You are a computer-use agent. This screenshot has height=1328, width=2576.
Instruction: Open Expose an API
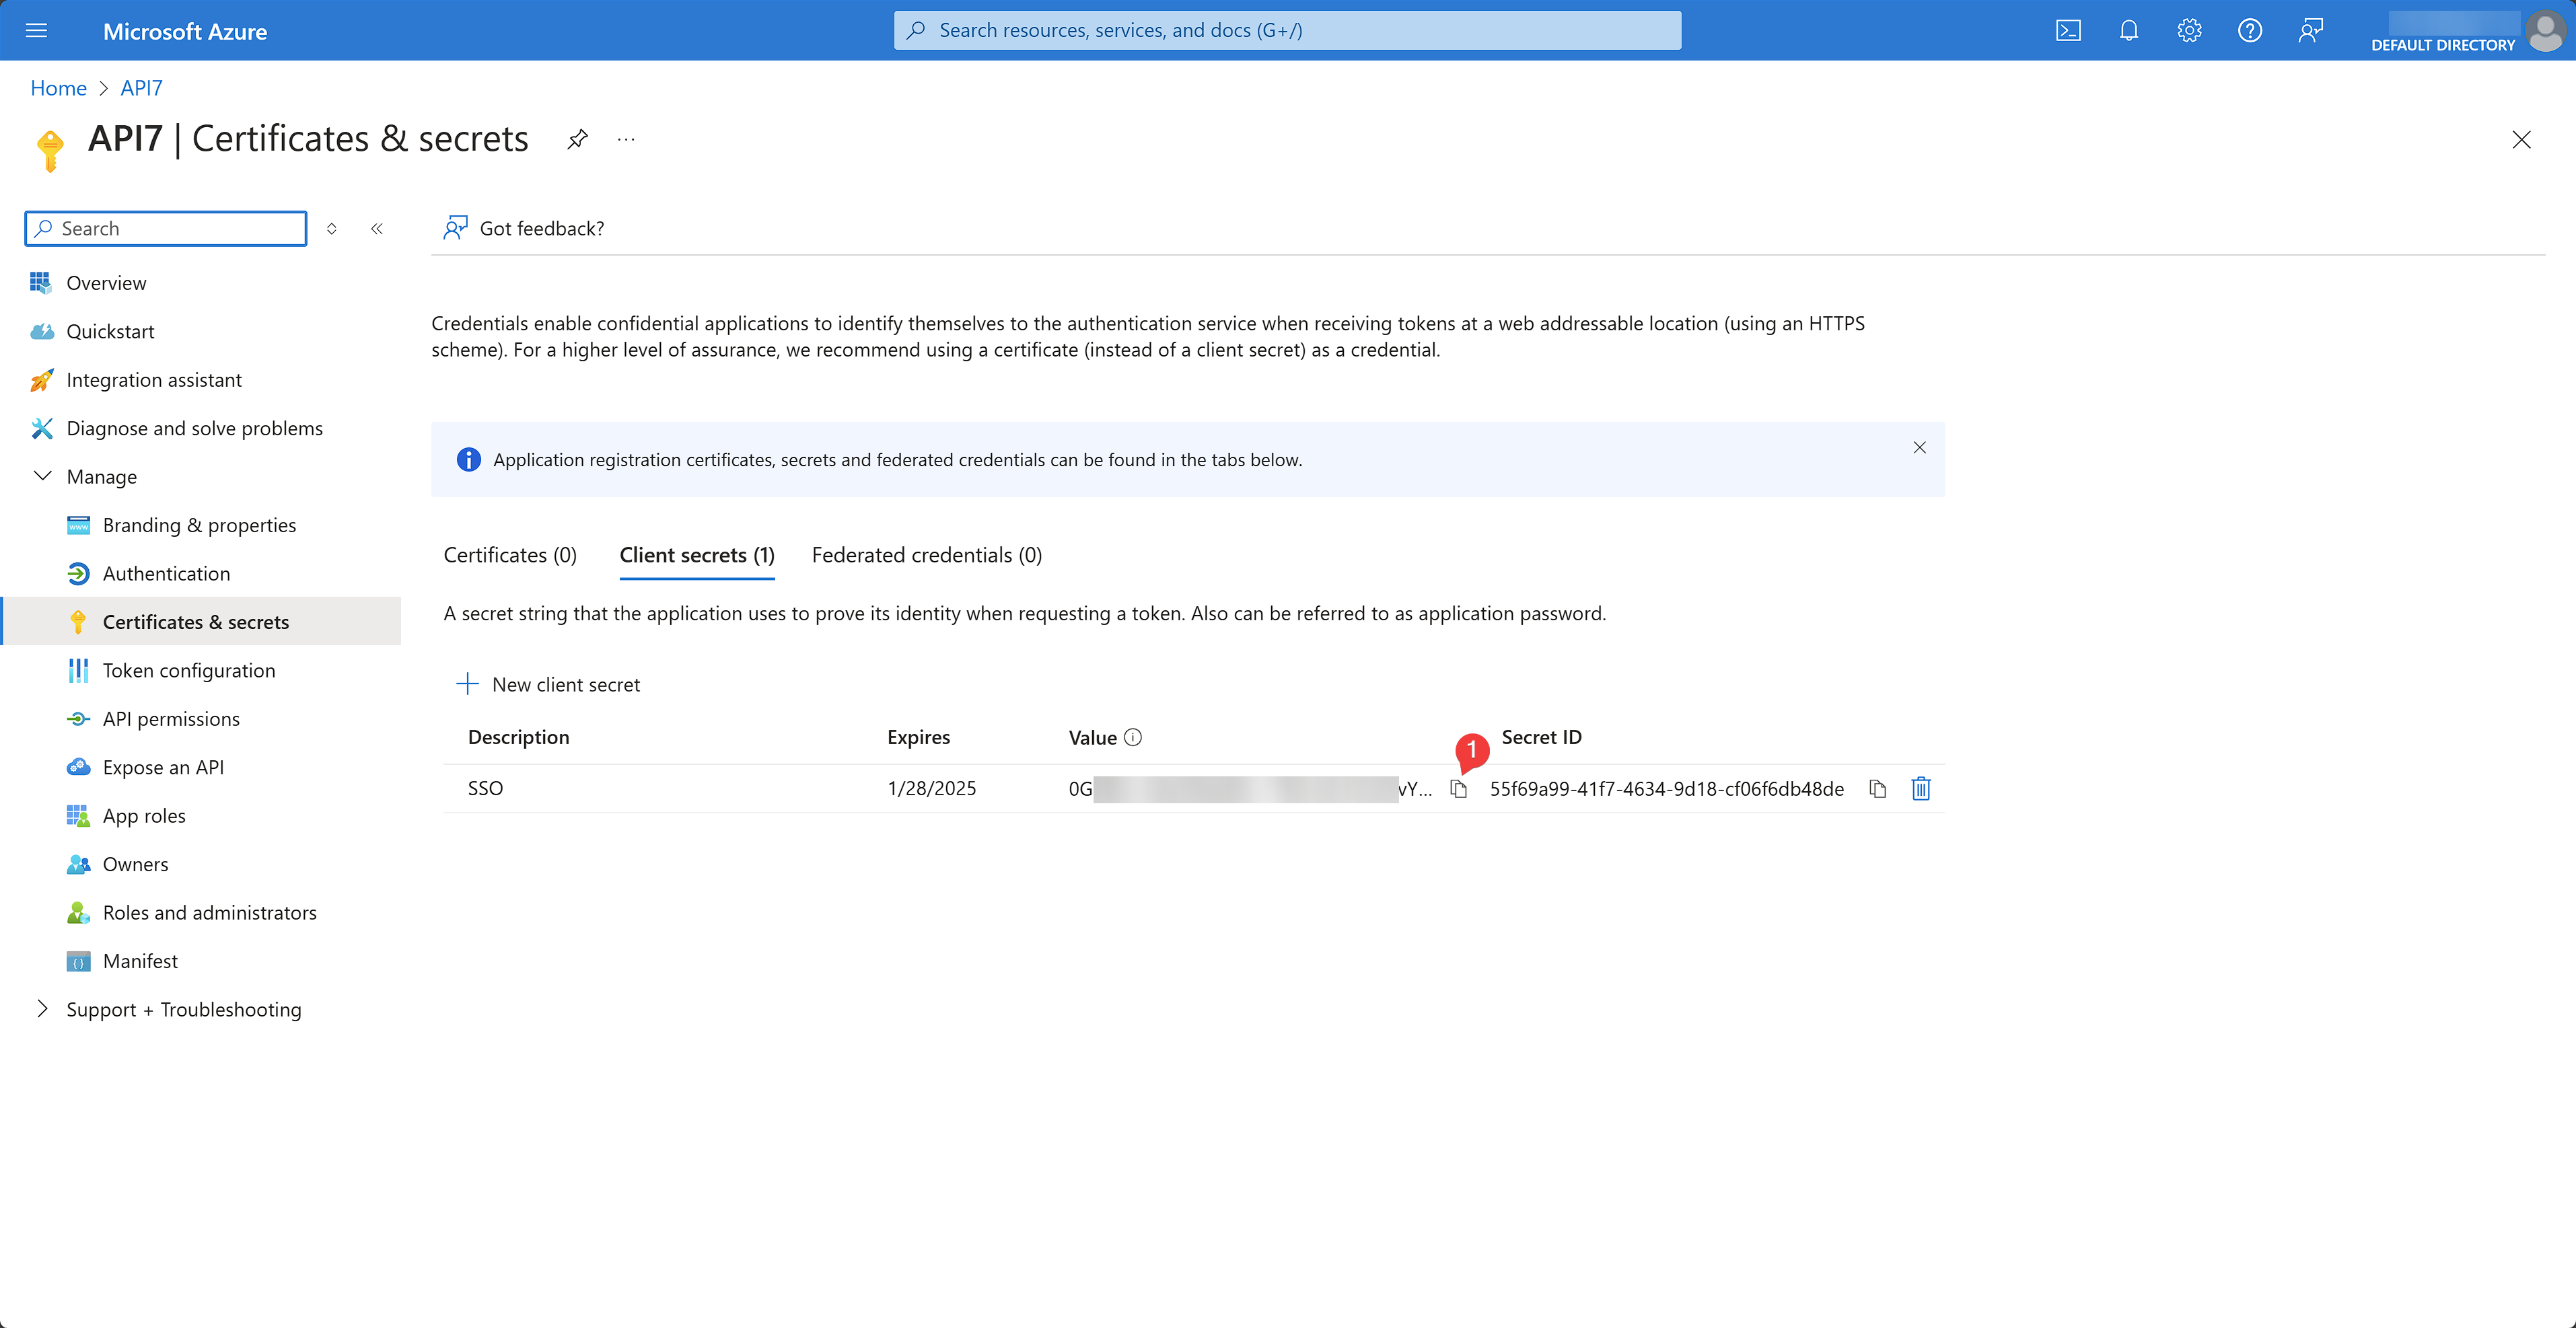pos(163,767)
